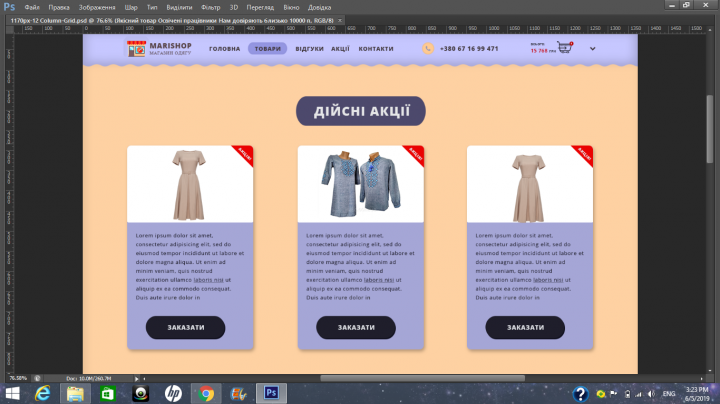Click the cart total 15 768 text
The image size is (720, 404).
540,51
